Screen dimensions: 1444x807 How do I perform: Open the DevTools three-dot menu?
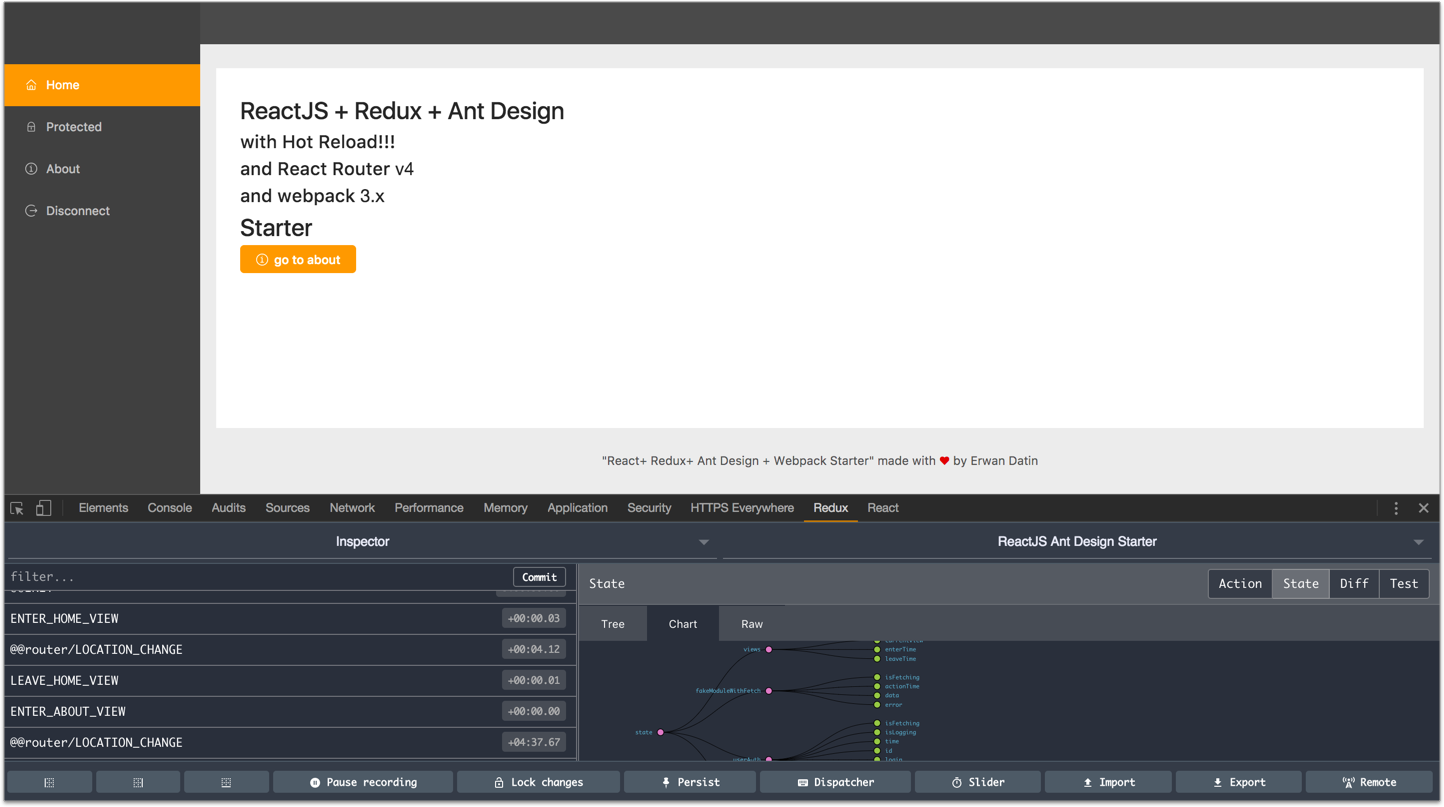pos(1396,509)
